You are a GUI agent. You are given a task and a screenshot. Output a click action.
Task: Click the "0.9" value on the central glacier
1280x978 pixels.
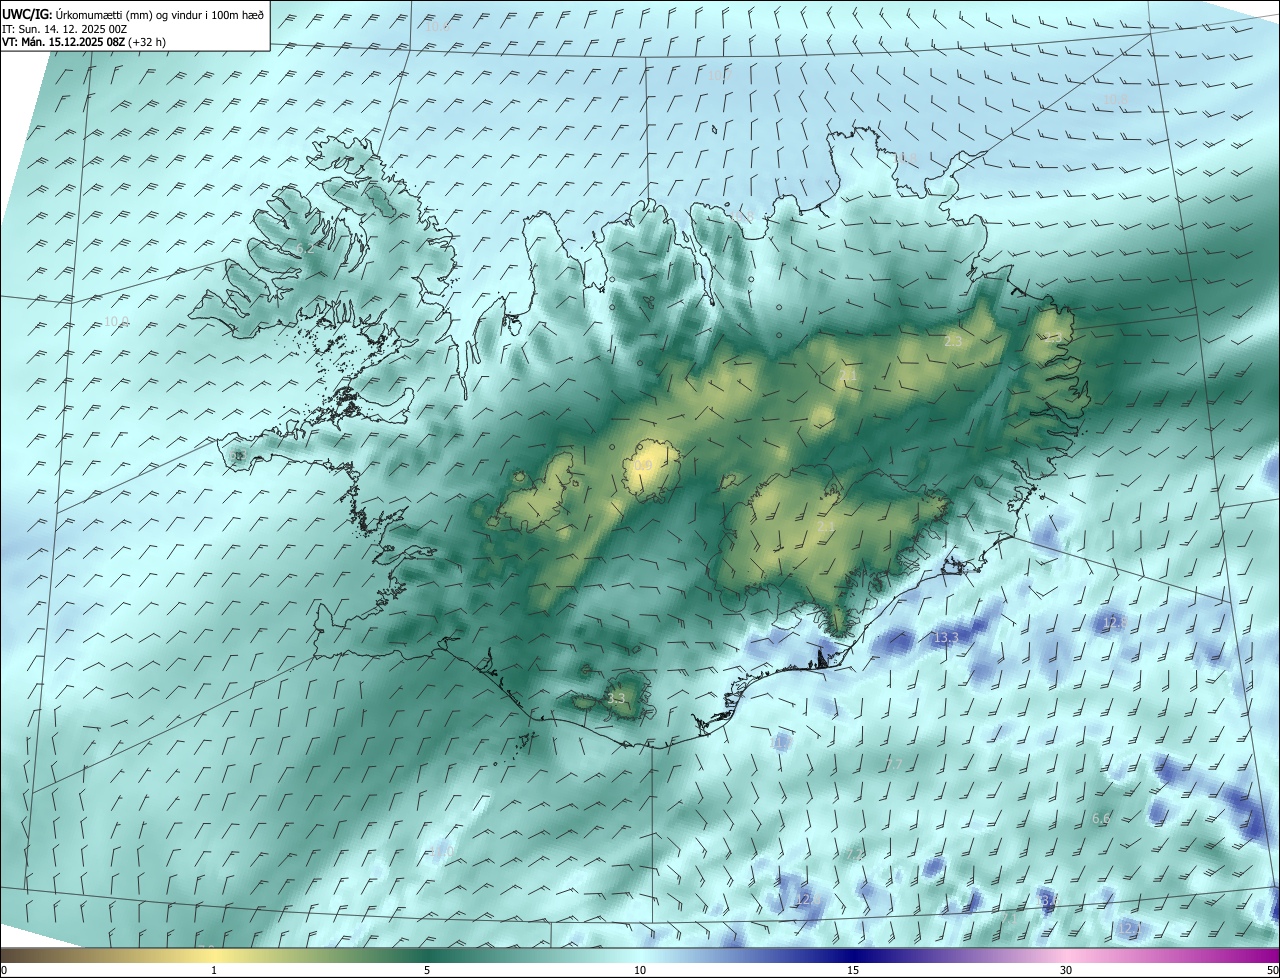644,466
